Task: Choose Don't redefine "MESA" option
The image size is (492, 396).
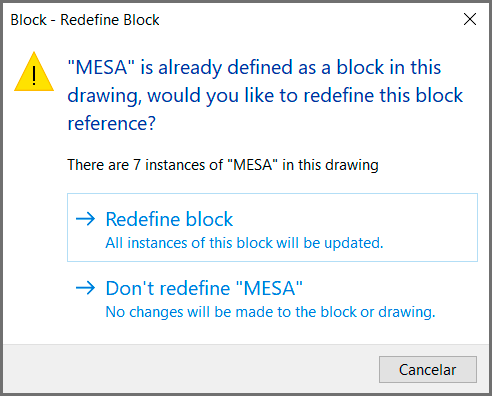Action: click(272, 299)
